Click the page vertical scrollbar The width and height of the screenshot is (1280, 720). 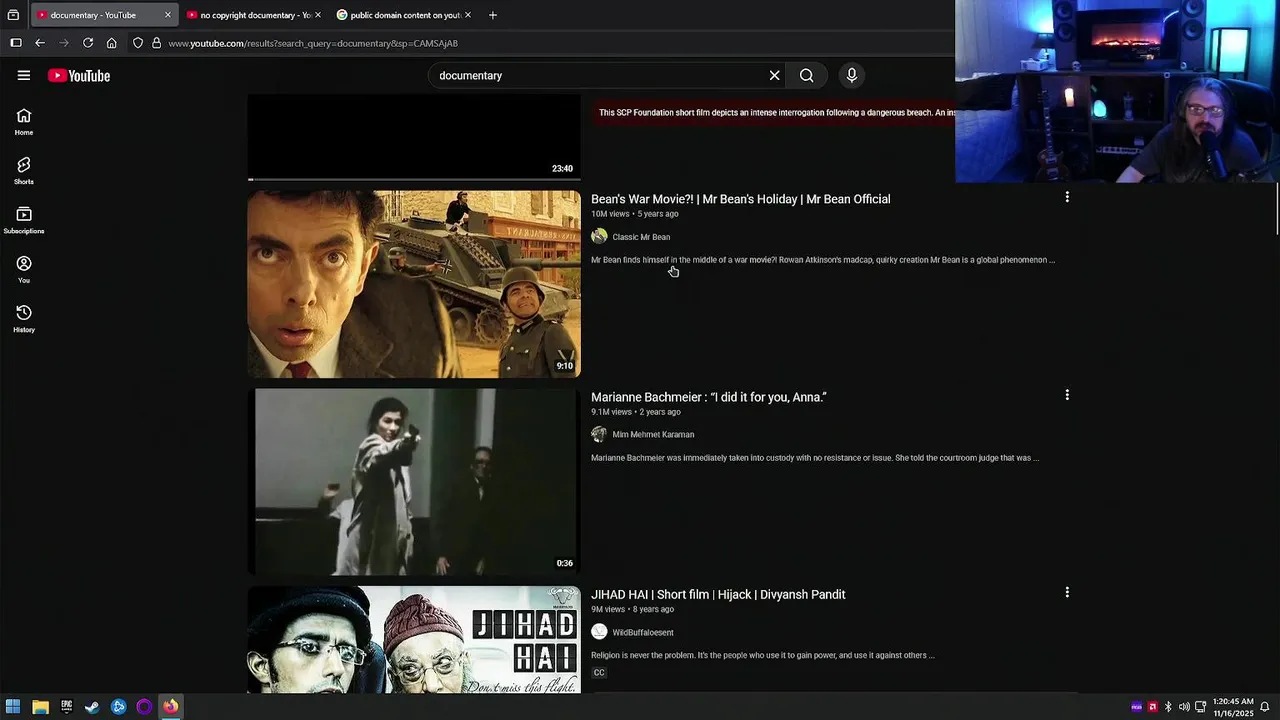tap(1277, 210)
